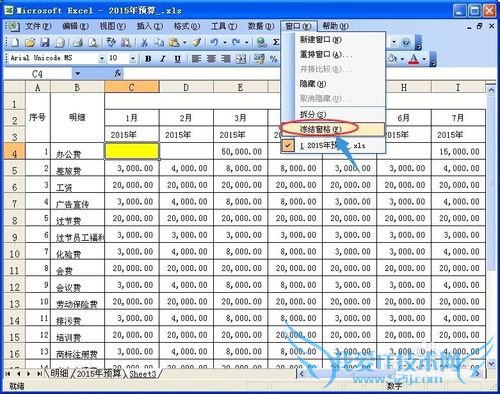
Task: Select the yellow cell C4
Action: pyautogui.click(x=132, y=151)
